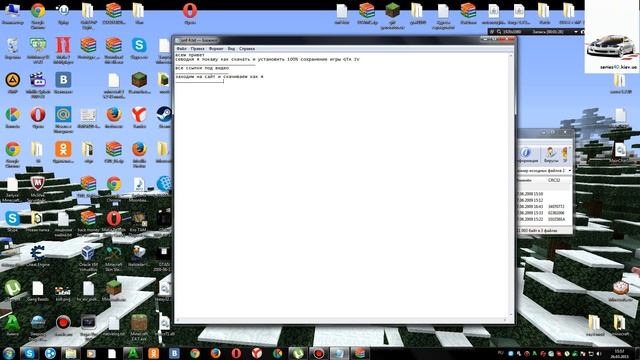Select the film clapper video app shortcut
Screen dimensions: 640x360
pos(38,84)
